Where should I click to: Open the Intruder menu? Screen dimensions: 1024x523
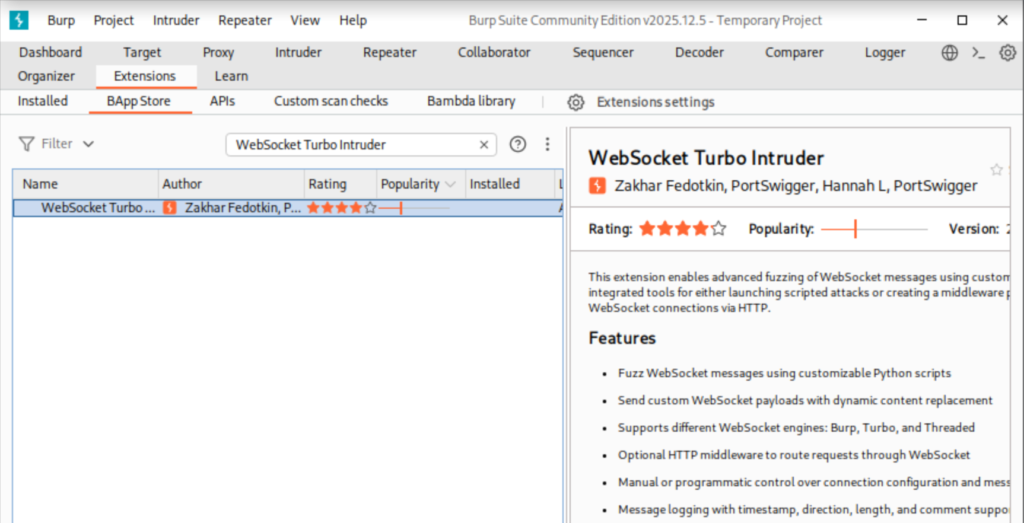click(x=176, y=20)
